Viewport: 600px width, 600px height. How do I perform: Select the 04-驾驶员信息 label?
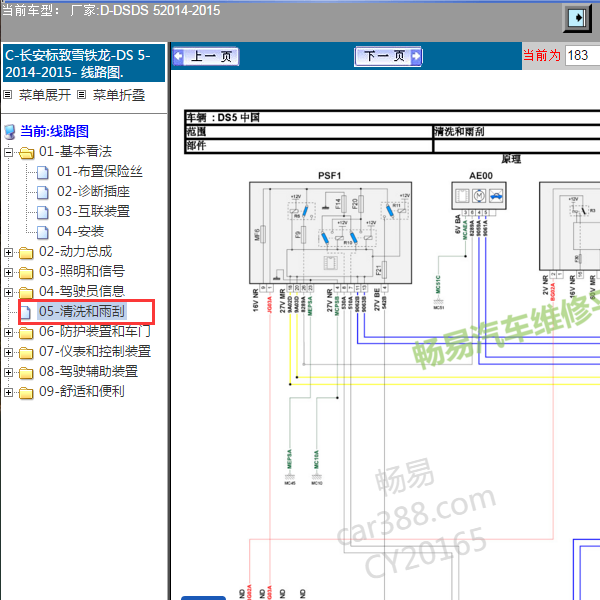pos(82,291)
